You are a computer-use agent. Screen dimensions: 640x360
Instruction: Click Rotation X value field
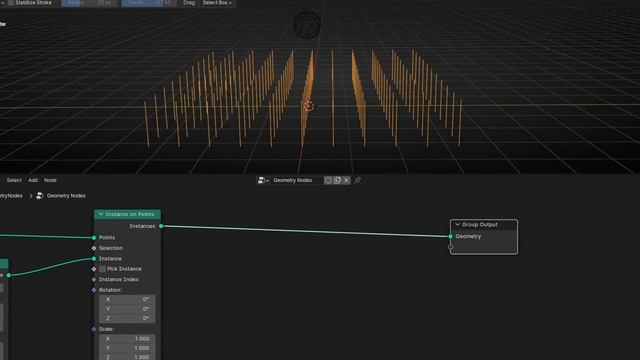coord(127,300)
